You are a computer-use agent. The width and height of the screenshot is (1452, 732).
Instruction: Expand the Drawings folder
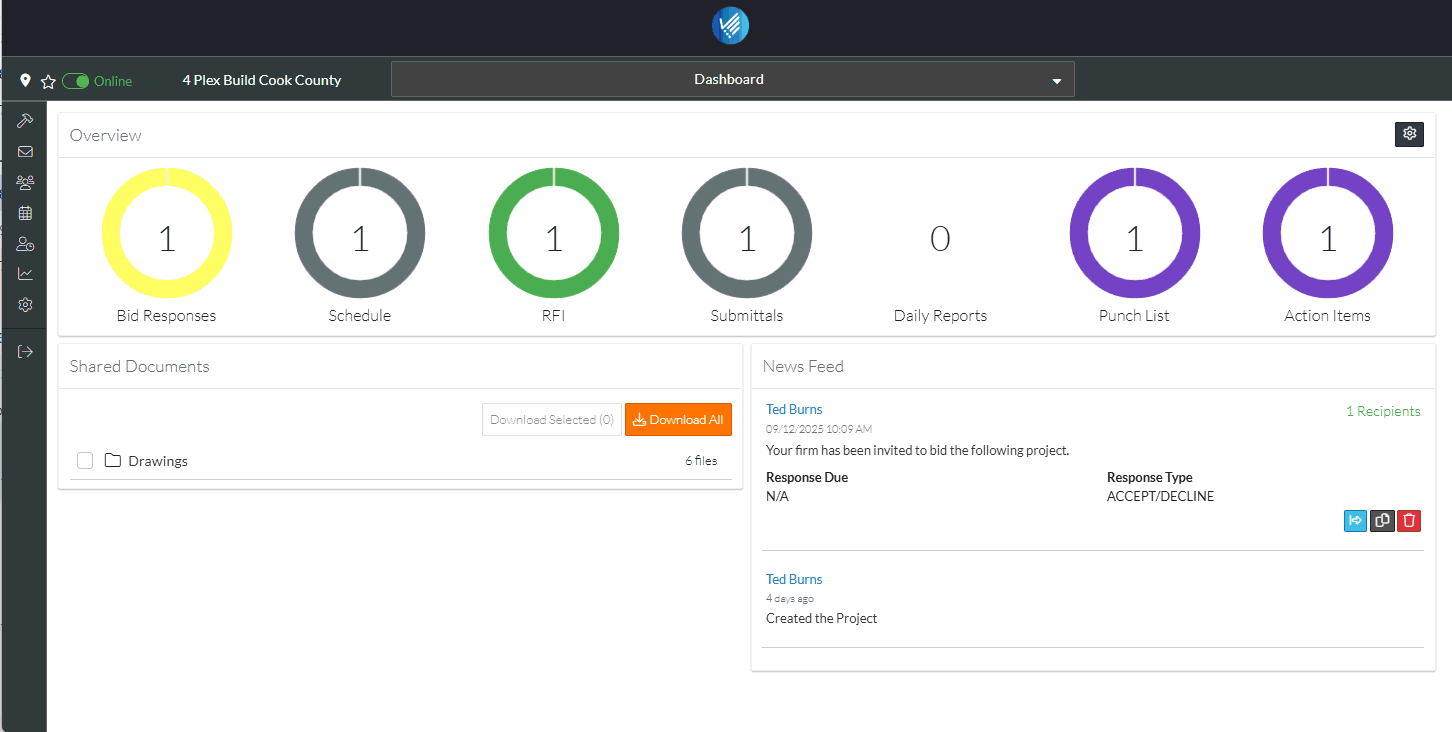pos(157,461)
